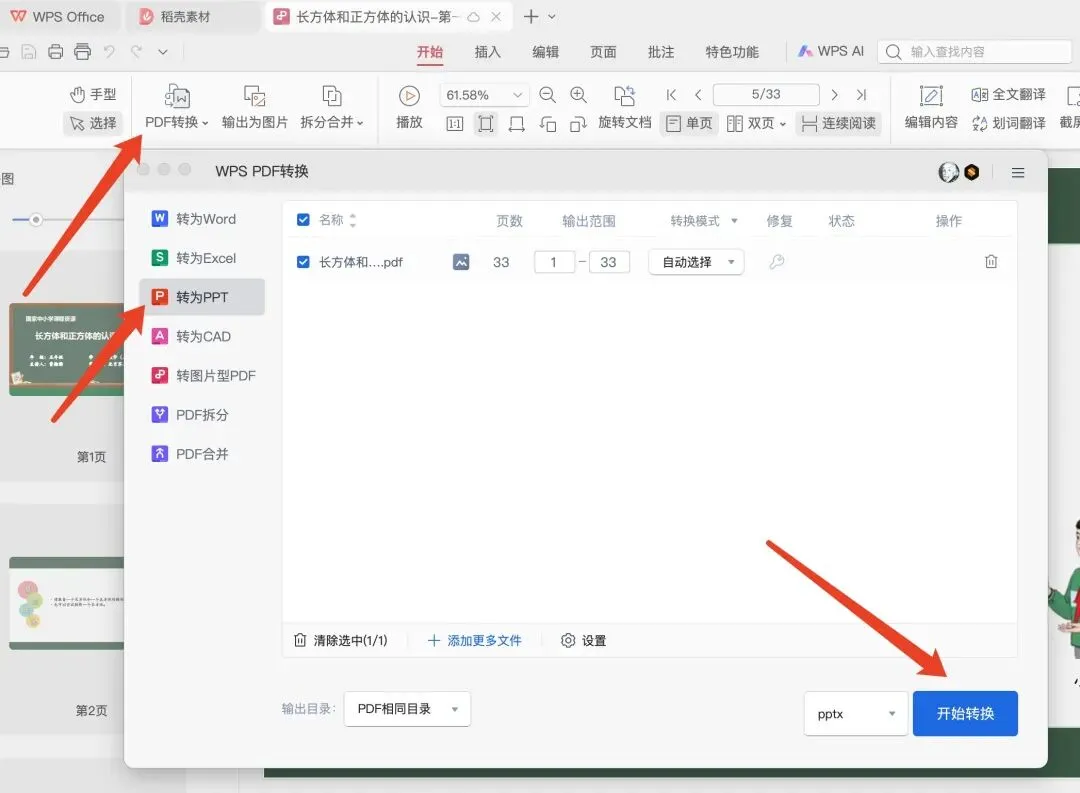Open the 设置 settings button

tap(583, 641)
